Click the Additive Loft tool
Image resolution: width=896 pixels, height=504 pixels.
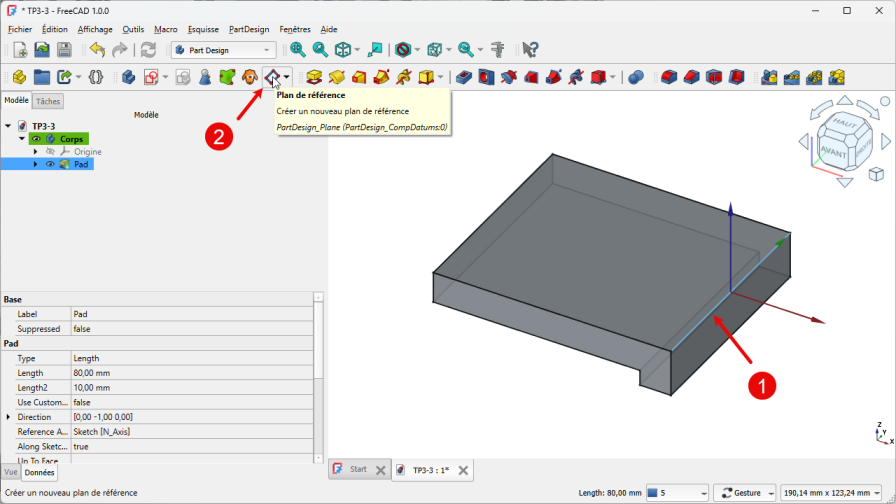point(359,77)
